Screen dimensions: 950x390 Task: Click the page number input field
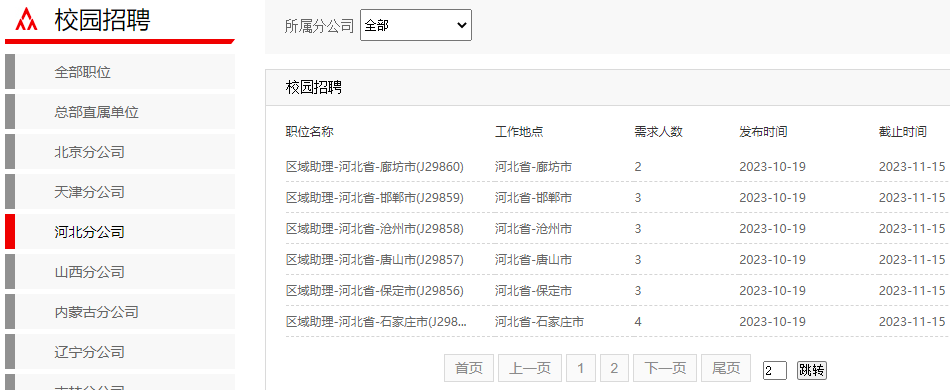(775, 370)
